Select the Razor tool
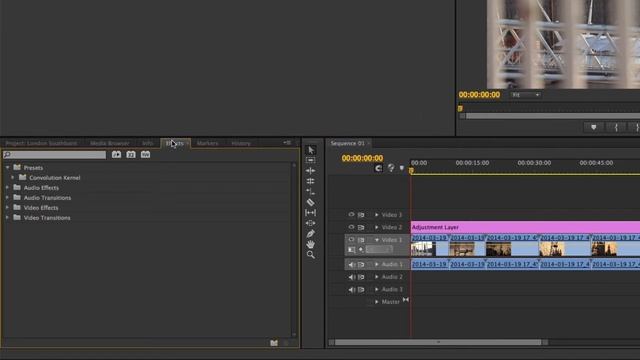640x360 pixels. tap(311, 202)
